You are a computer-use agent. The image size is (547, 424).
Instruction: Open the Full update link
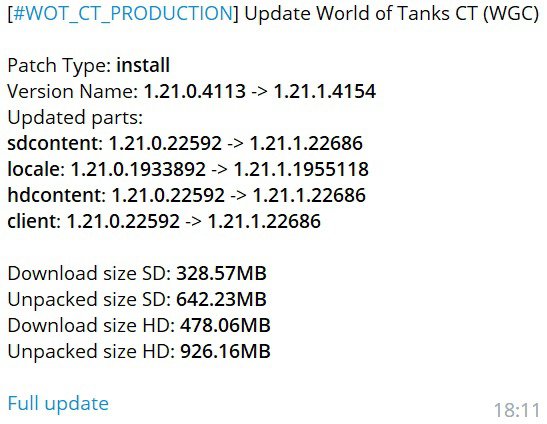[x=58, y=404]
